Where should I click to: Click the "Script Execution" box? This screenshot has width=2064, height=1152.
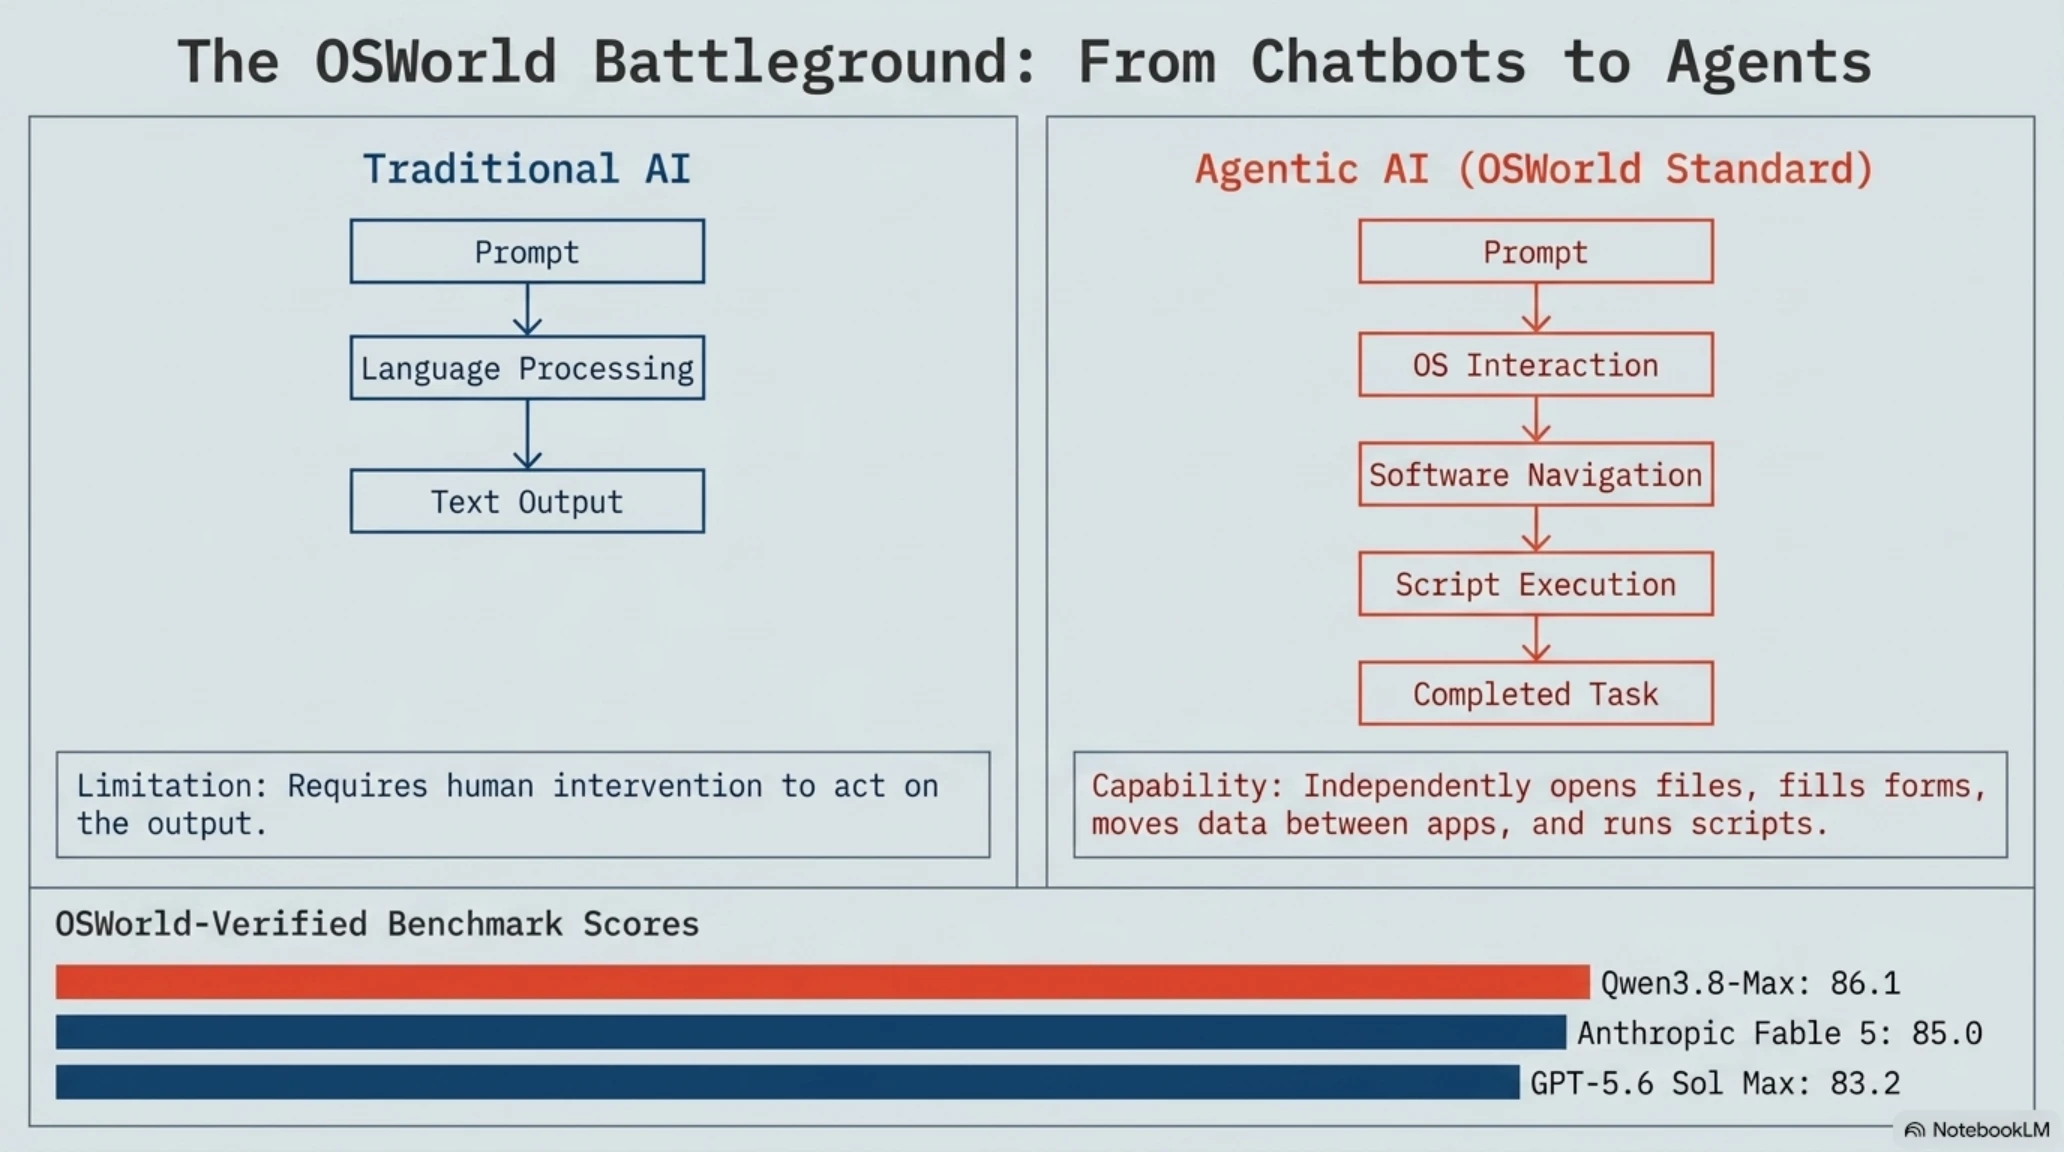[1536, 584]
